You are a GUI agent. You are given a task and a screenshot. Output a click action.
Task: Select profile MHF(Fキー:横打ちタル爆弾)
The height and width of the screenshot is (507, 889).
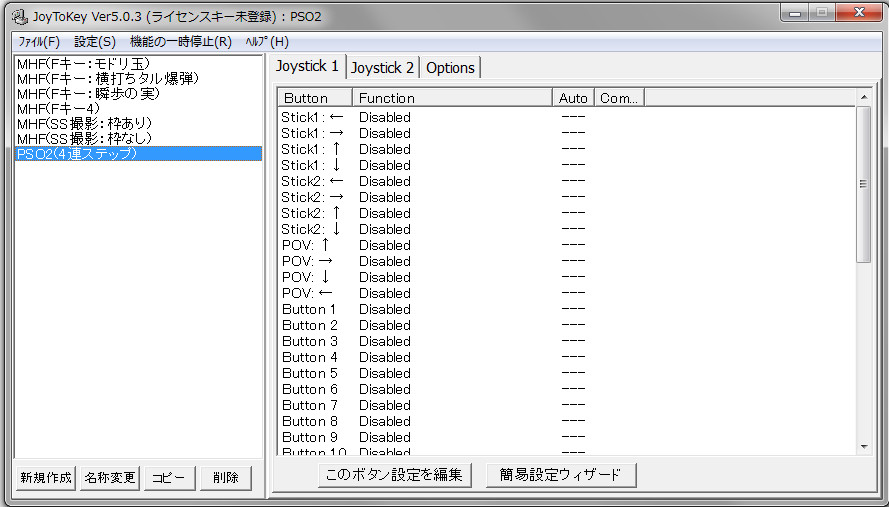pyautogui.click(x=138, y=78)
